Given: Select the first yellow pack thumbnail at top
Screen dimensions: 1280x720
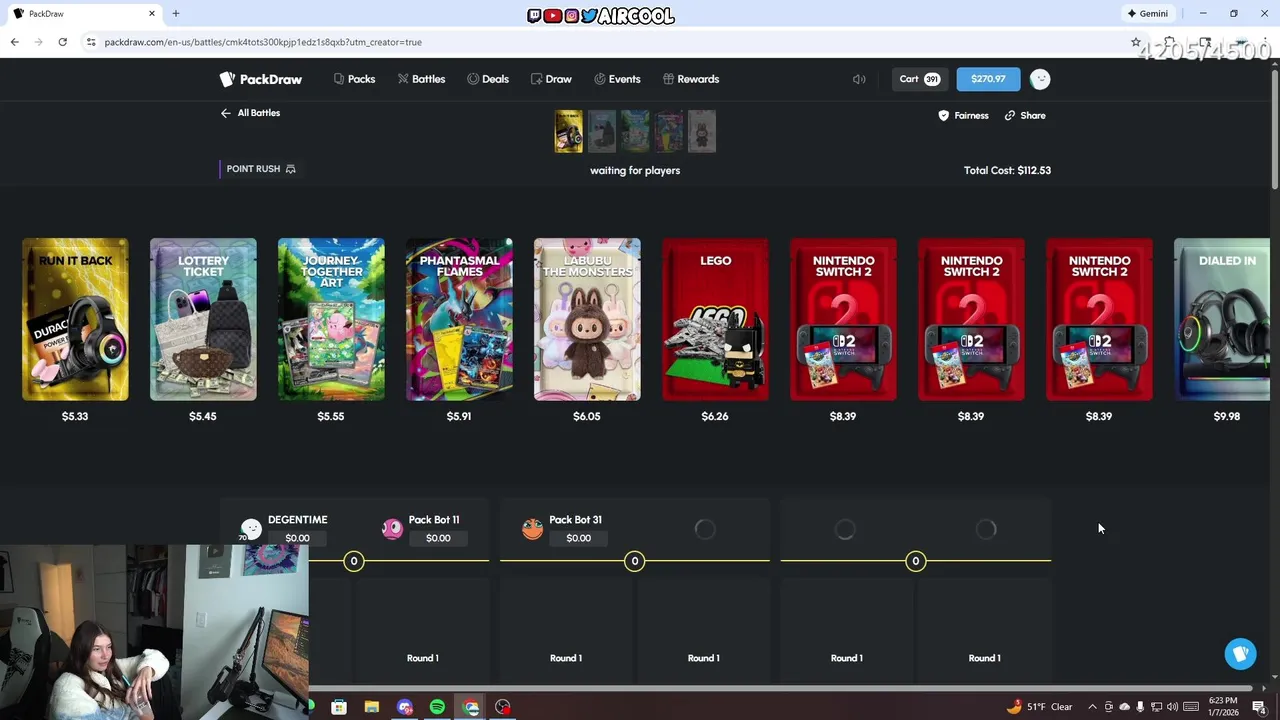Looking at the screenshot, I should coord(569,131).
